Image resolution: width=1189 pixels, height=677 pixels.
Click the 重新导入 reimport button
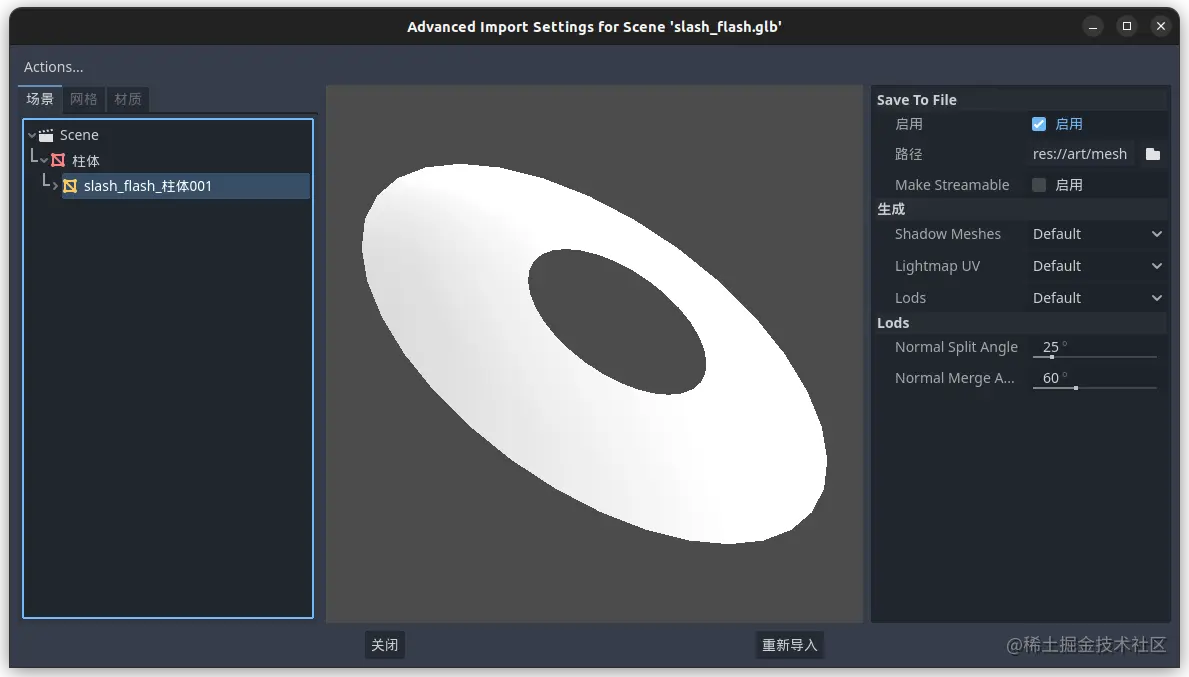click(x=789, y=645)
